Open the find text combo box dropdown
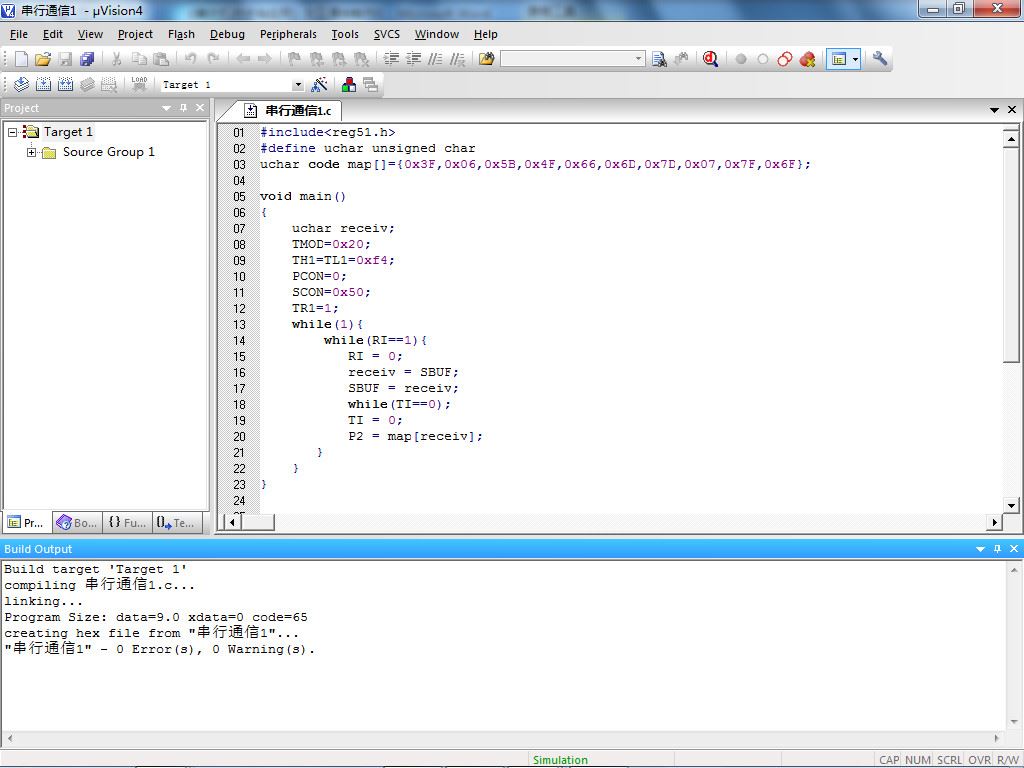This screenshot has width=1024, height=768. [638, 59]
